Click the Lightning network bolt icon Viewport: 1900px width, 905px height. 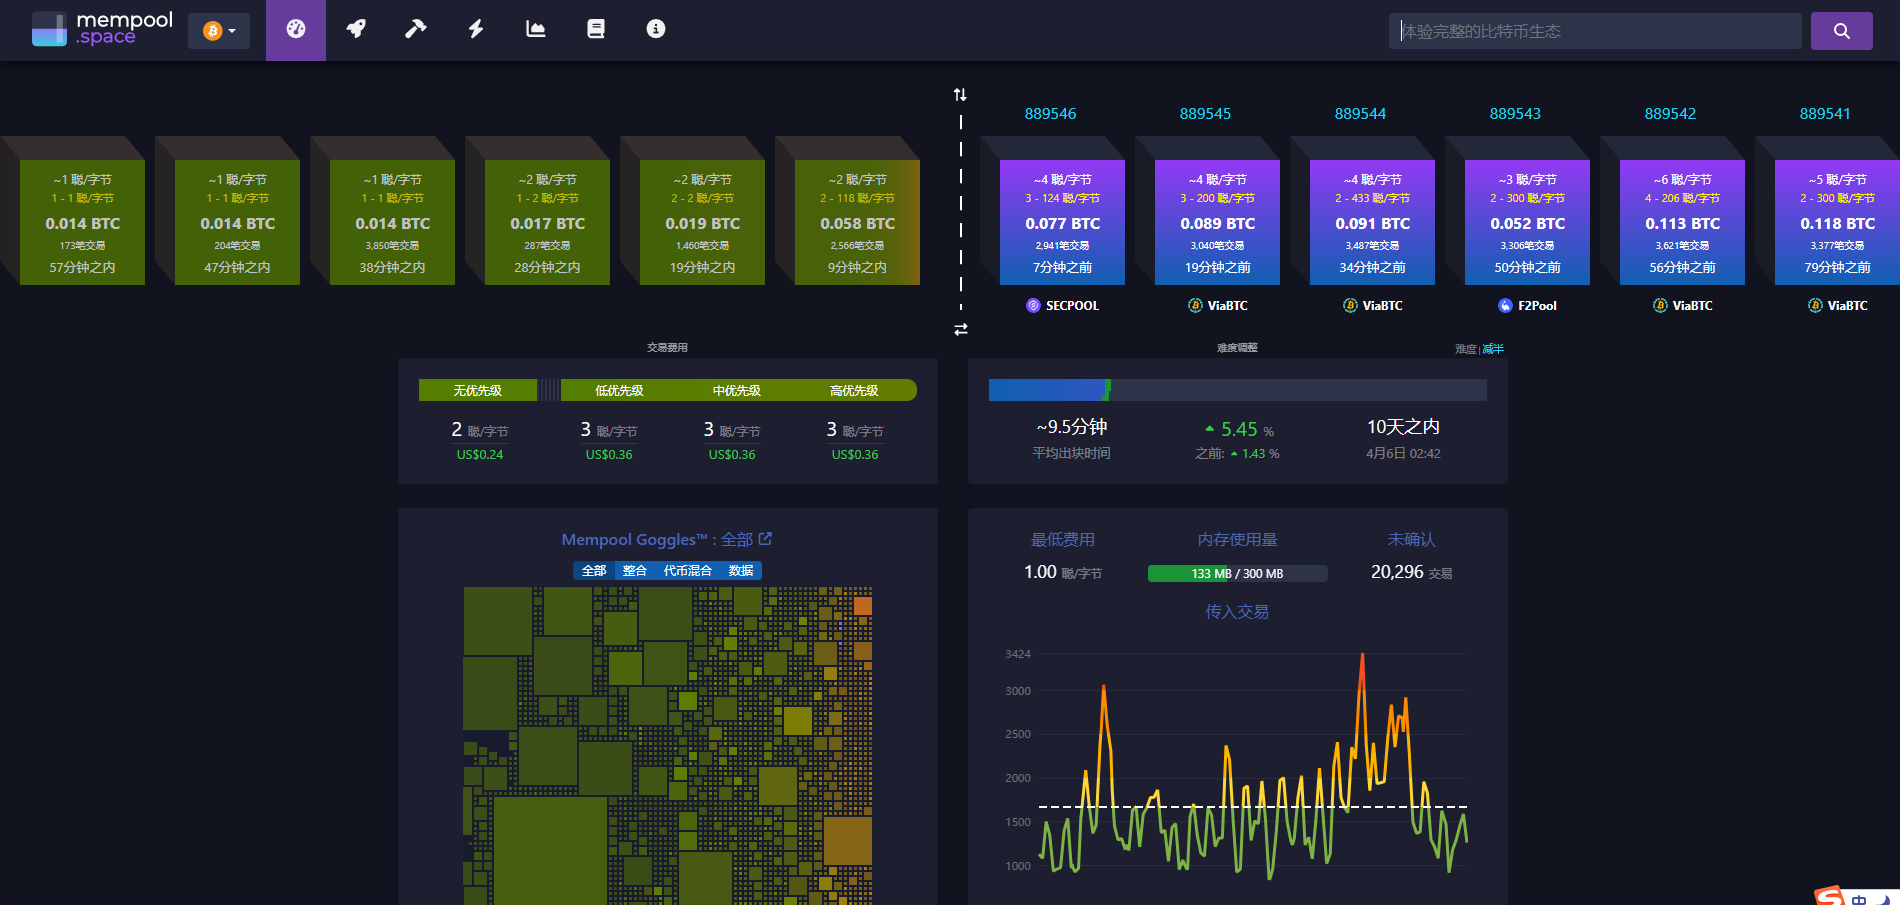point(475,29)
